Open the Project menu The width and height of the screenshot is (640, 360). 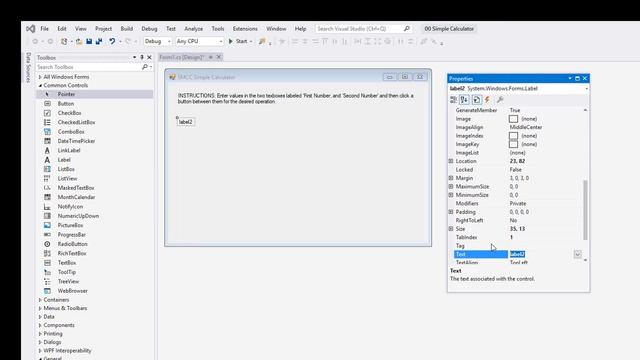[103, 29]
